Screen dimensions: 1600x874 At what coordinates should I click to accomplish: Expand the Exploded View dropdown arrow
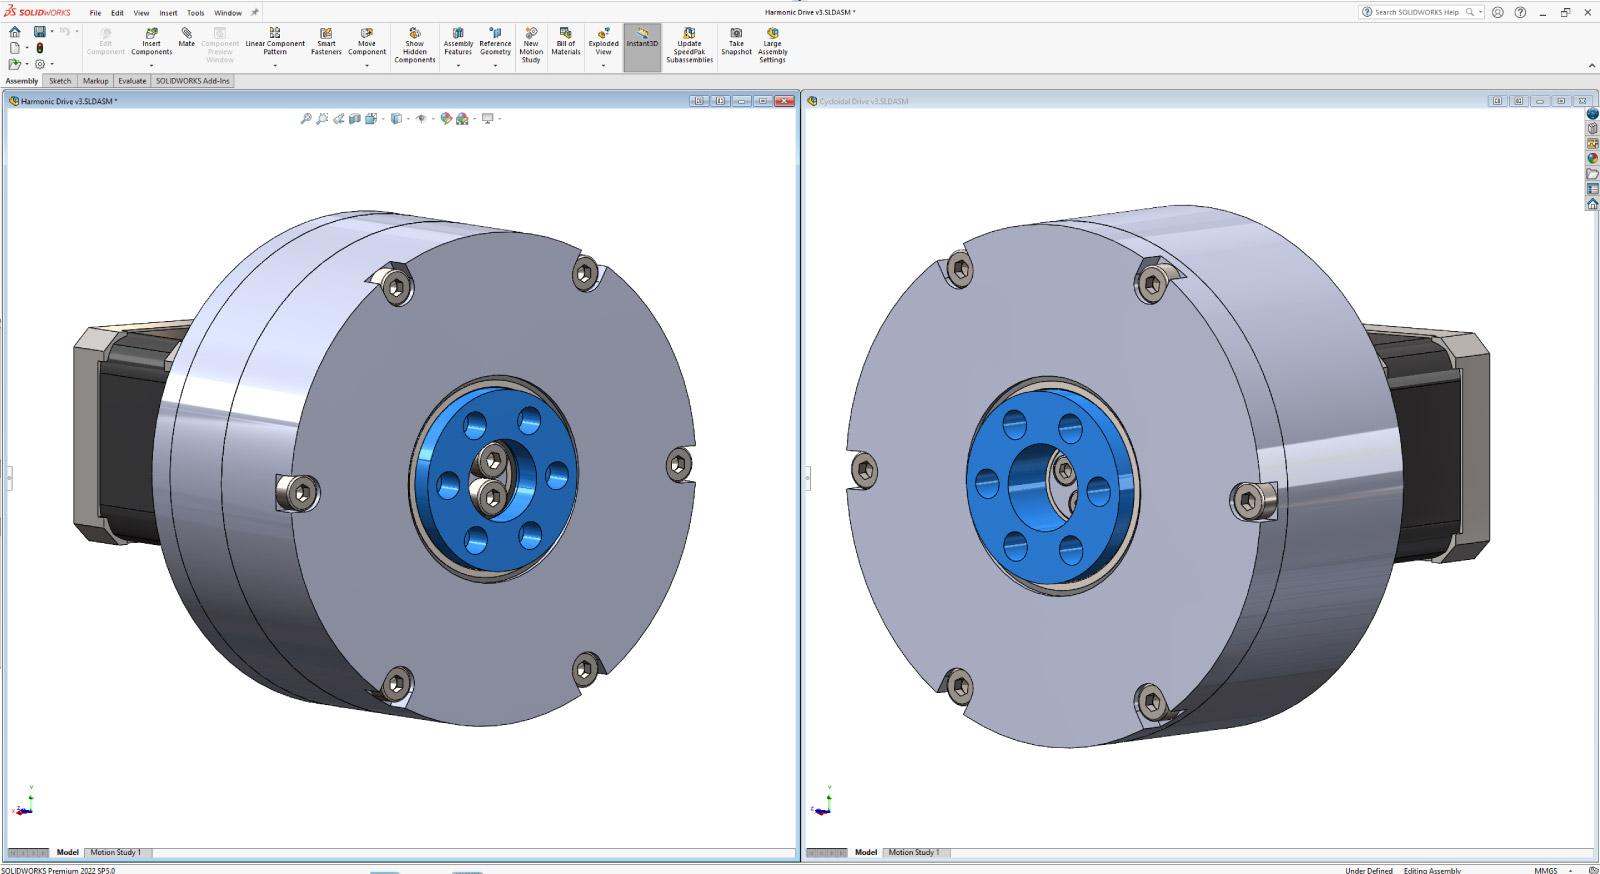(x=603, y=66)
